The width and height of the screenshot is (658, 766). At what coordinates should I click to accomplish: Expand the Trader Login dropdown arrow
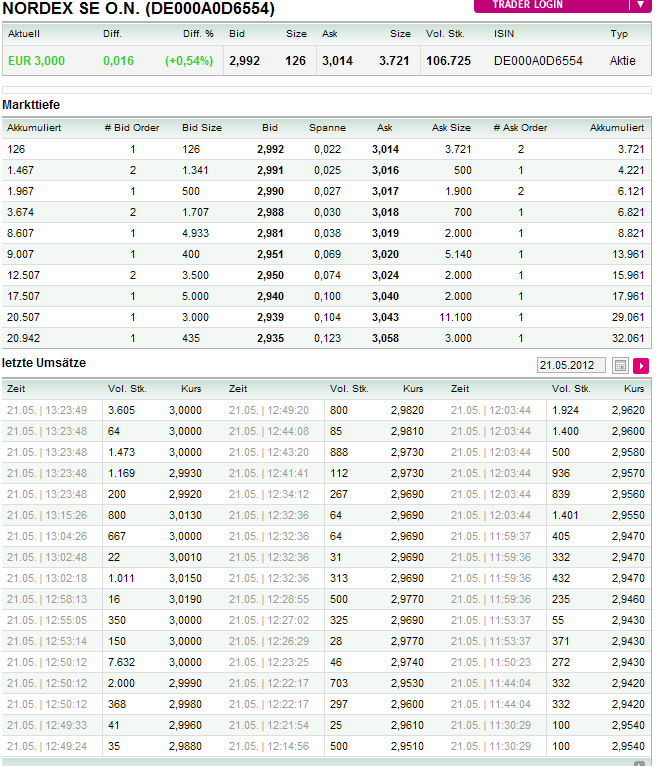(x=640, y=5)
